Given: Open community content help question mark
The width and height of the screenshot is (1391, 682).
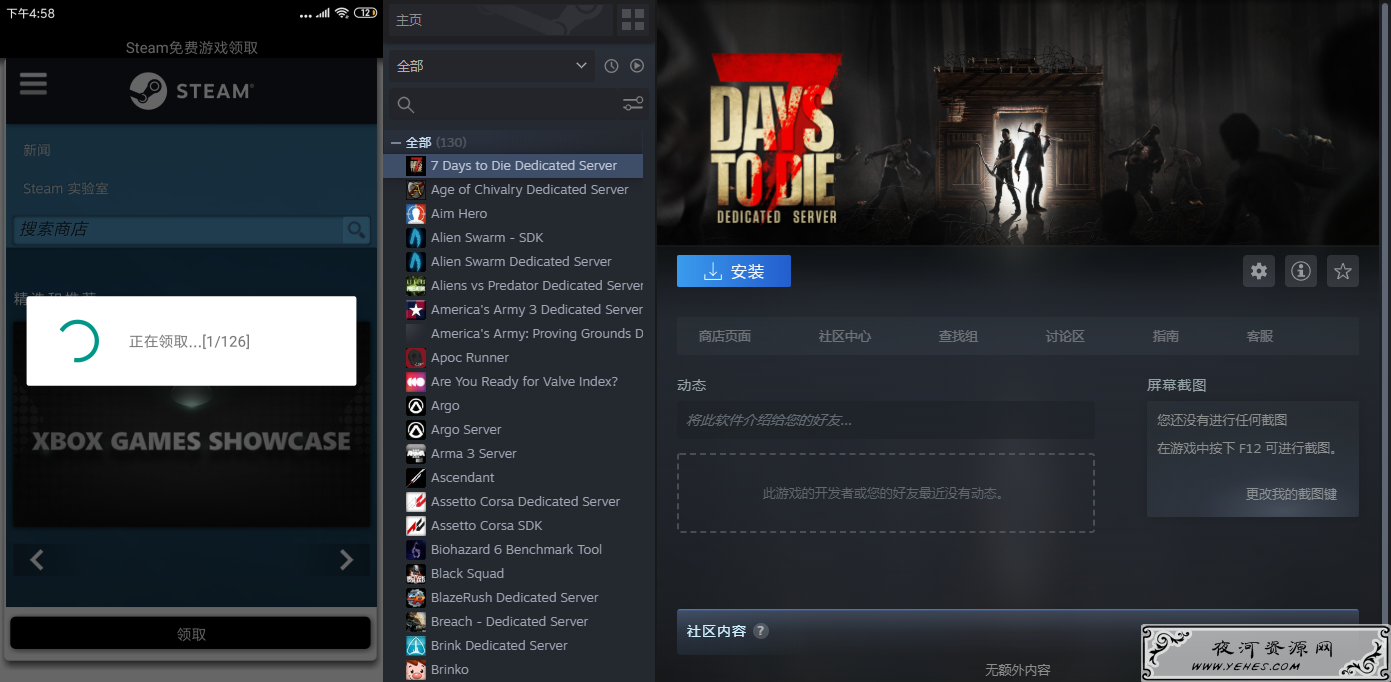Looking at the screenshot, I should point(761,631).
